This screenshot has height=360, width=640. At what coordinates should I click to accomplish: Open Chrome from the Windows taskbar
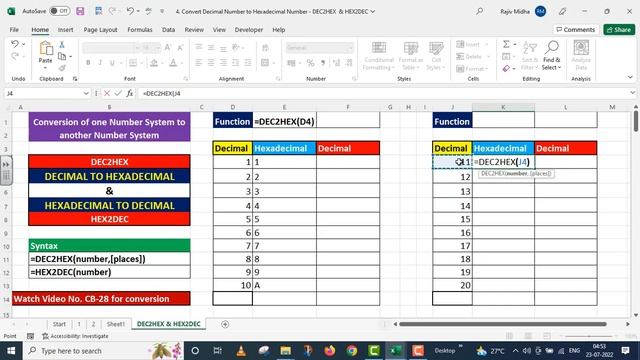click(x=352, y=351)
